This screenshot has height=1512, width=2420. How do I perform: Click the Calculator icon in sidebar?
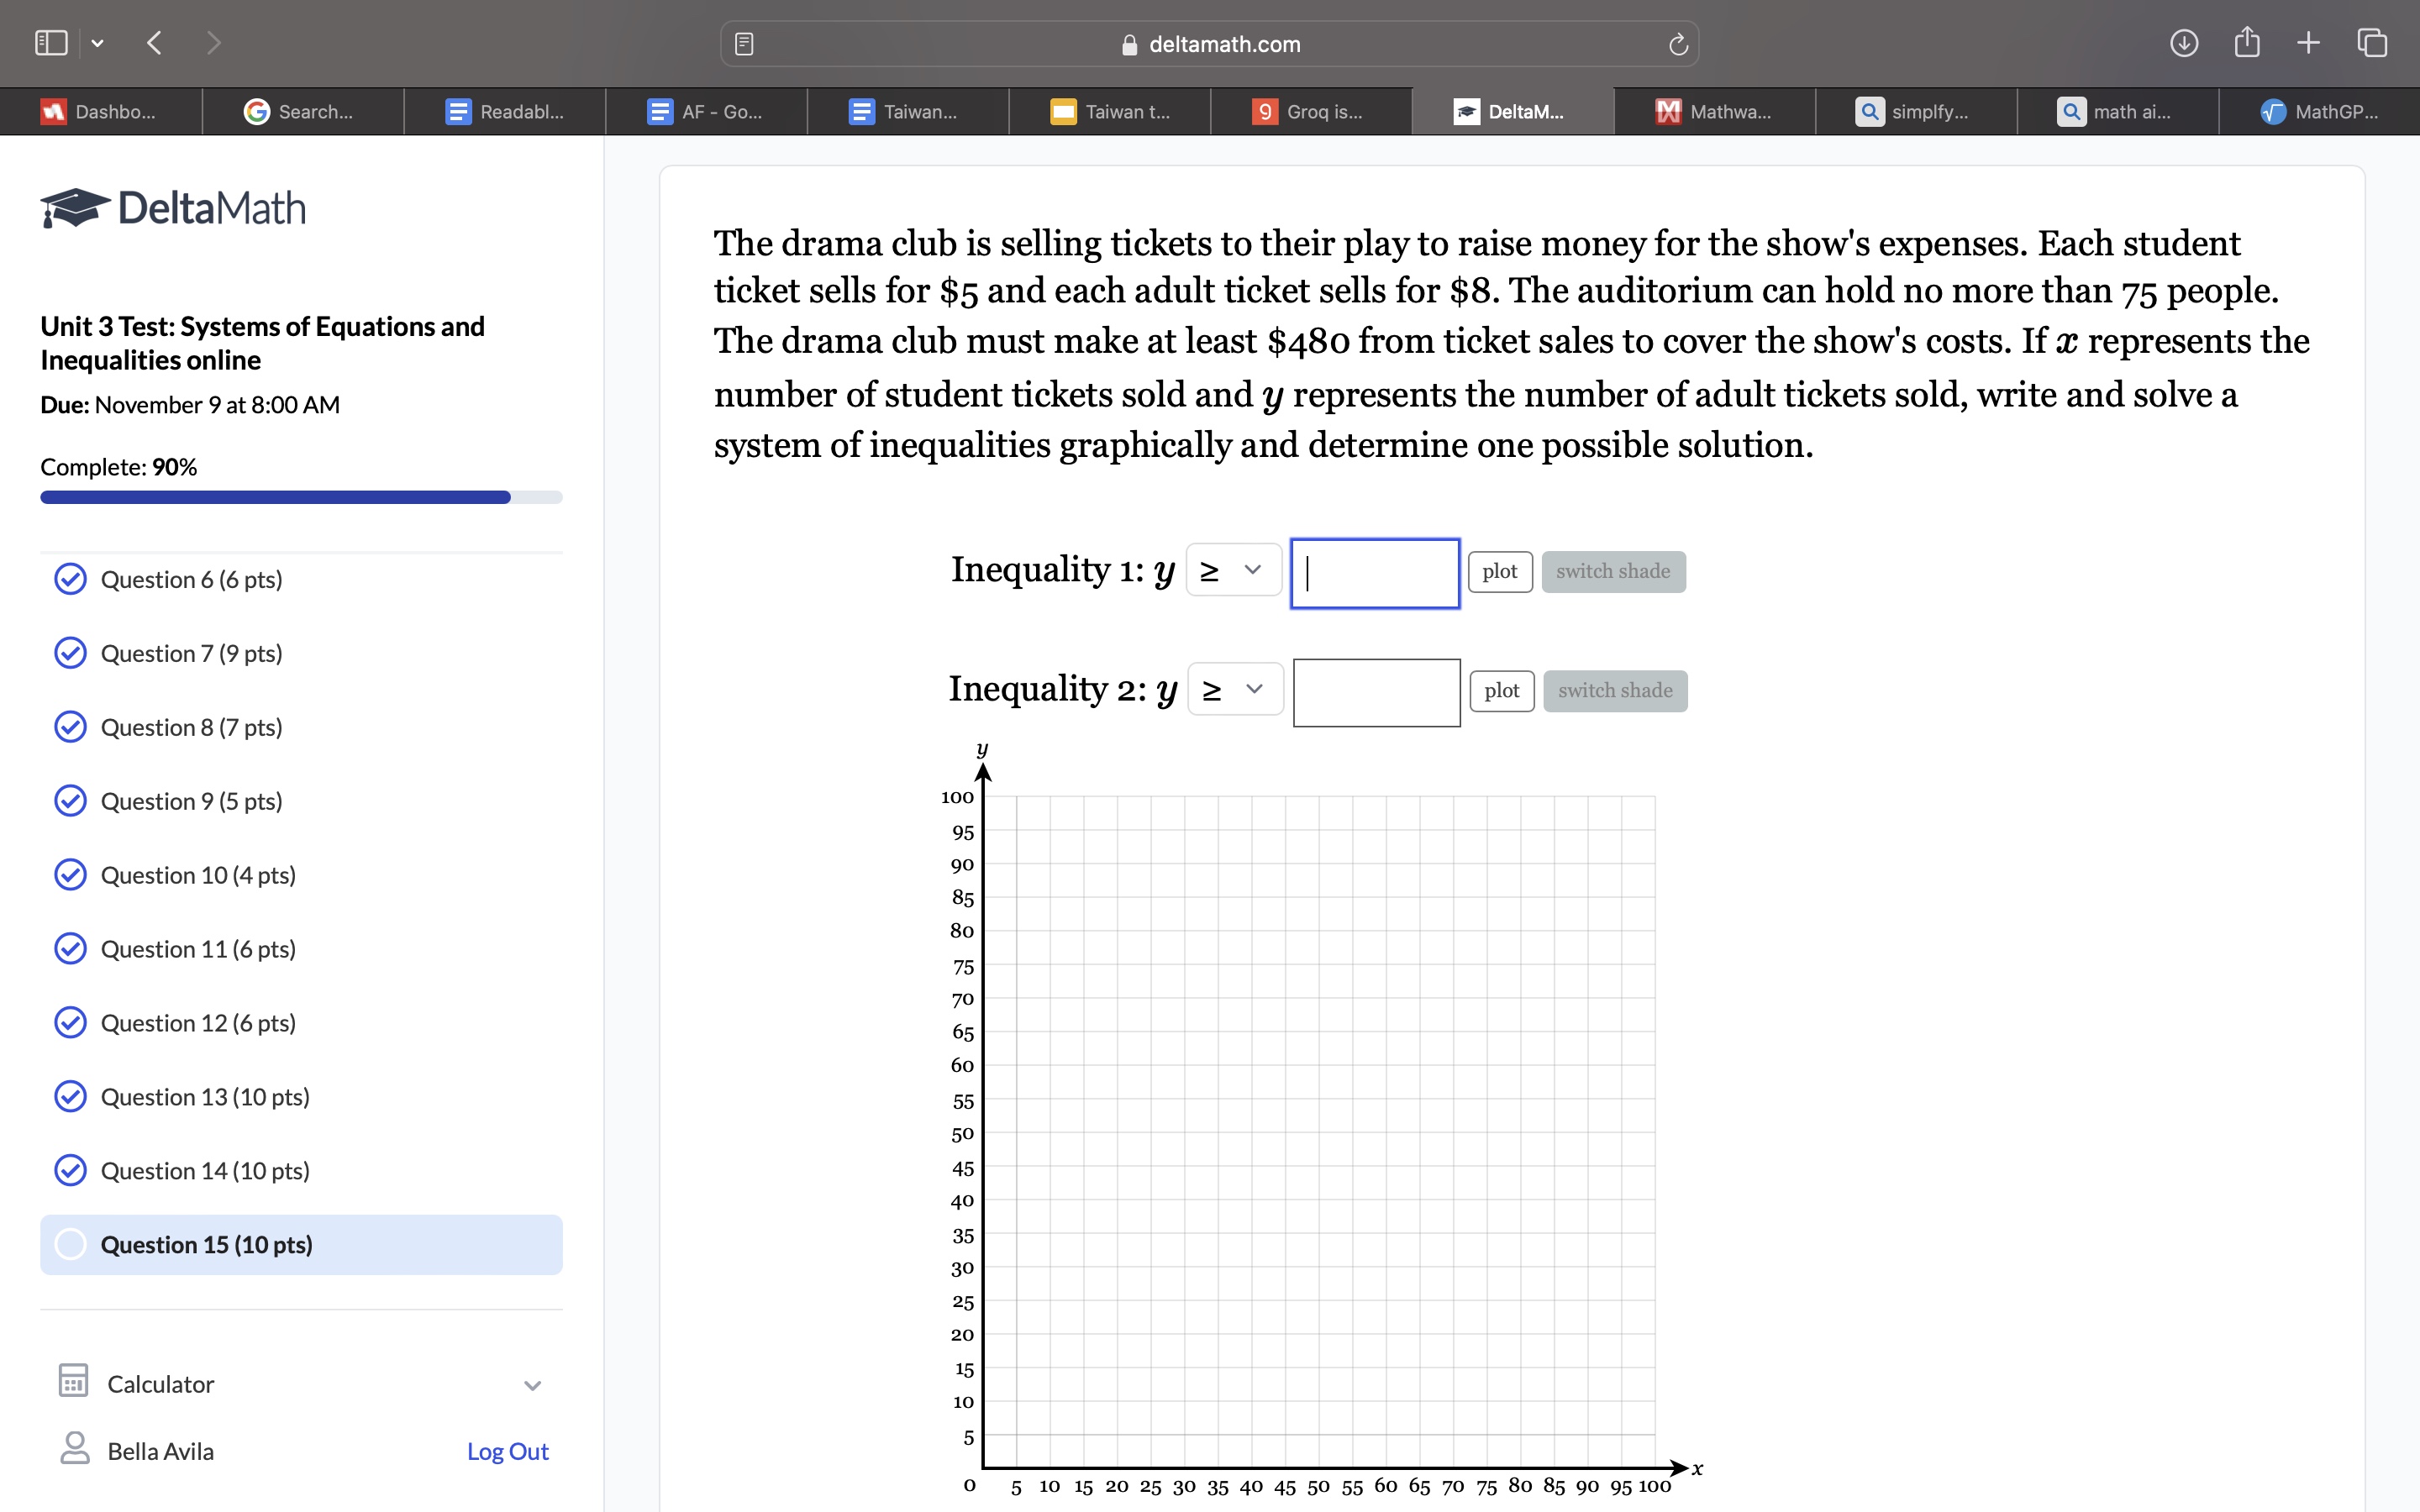73,1381
